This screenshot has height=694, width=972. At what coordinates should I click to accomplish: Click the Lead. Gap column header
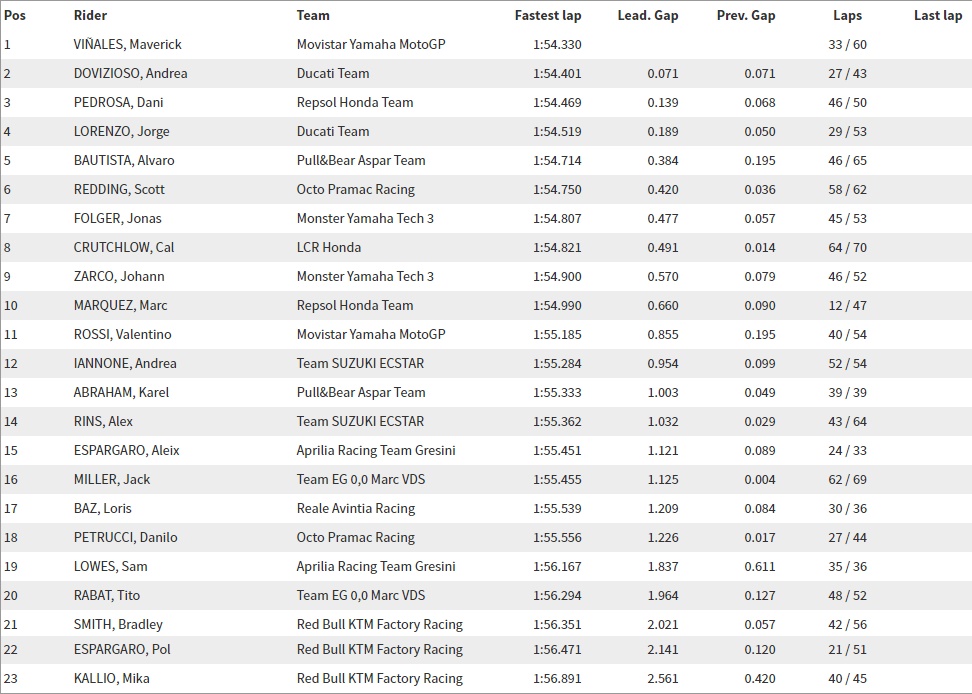point(648,15)
